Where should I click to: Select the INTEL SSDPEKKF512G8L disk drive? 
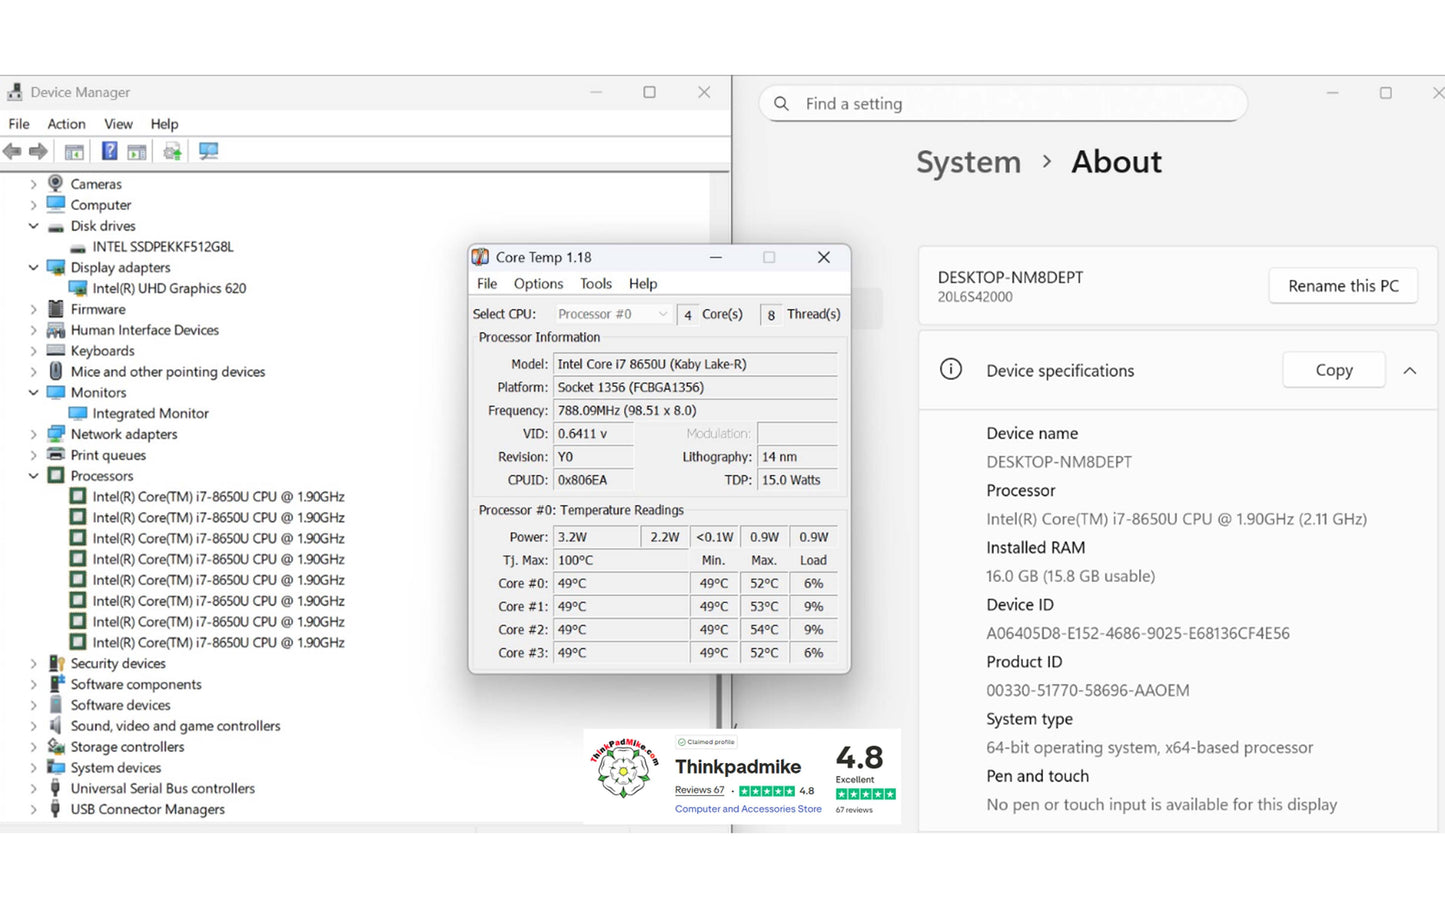coord(162,246)
